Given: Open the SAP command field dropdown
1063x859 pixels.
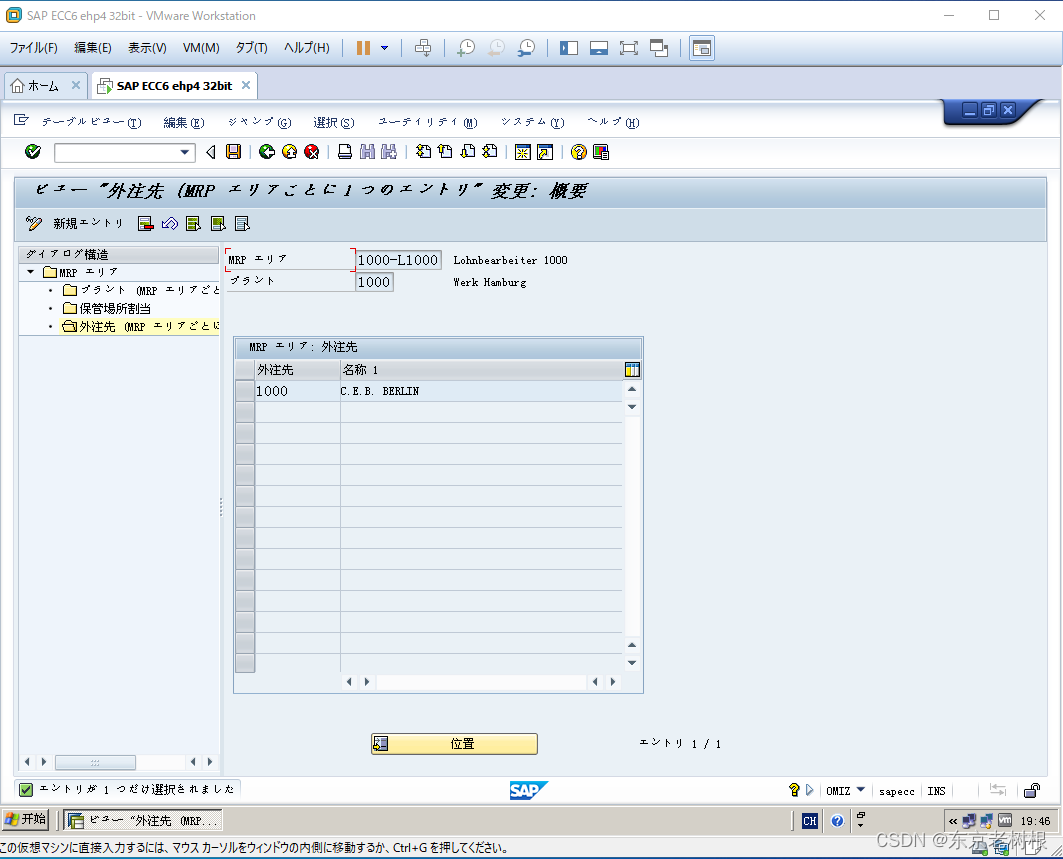Looking at the screenshot, I should point(184,153).
